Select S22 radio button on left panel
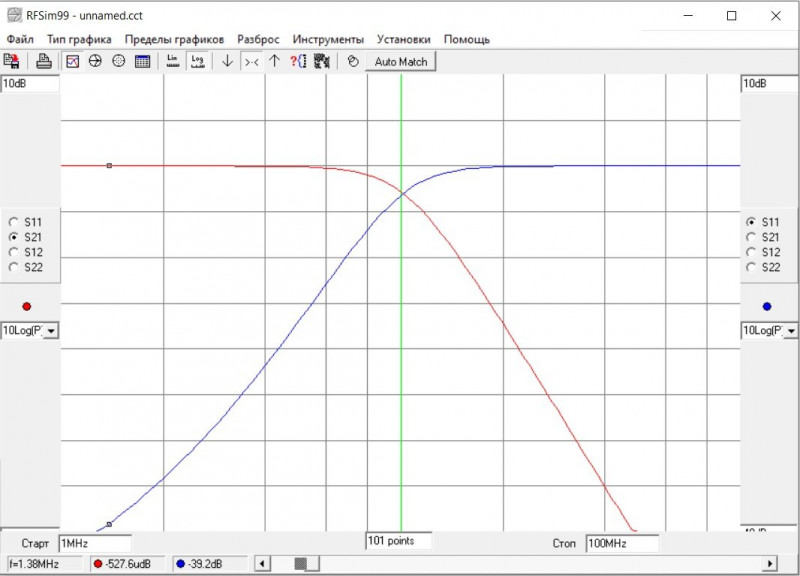The image size is (800, 576). click(13, 267)
